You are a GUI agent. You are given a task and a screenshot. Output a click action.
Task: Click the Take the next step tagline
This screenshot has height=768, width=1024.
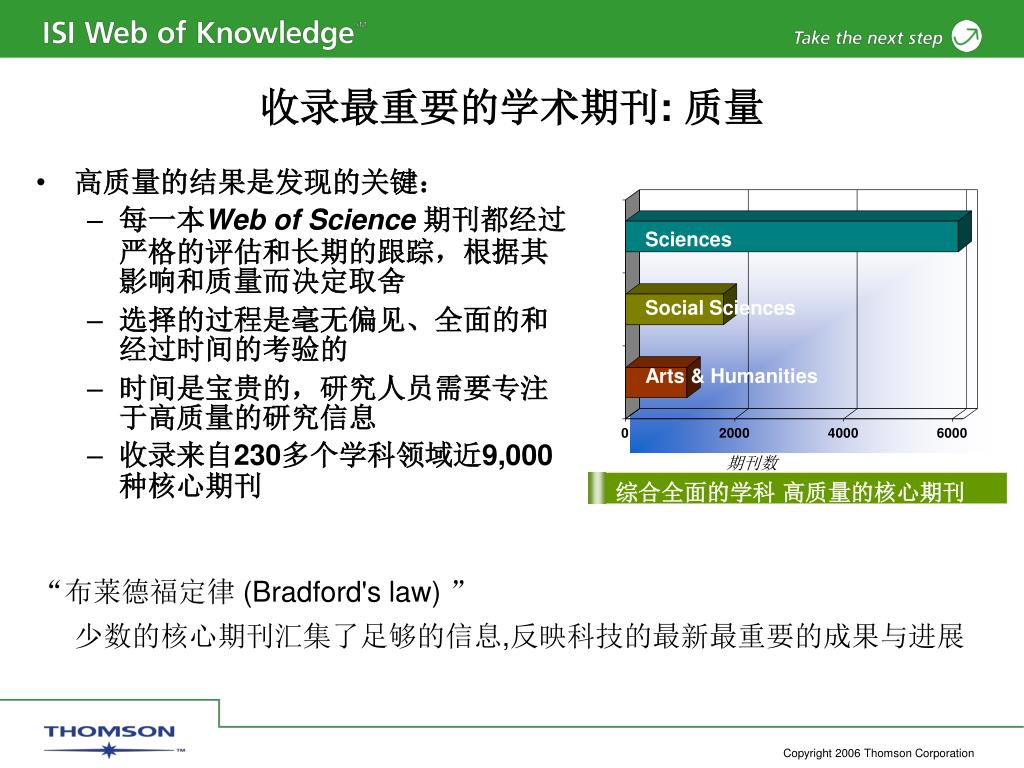(868, 38)
